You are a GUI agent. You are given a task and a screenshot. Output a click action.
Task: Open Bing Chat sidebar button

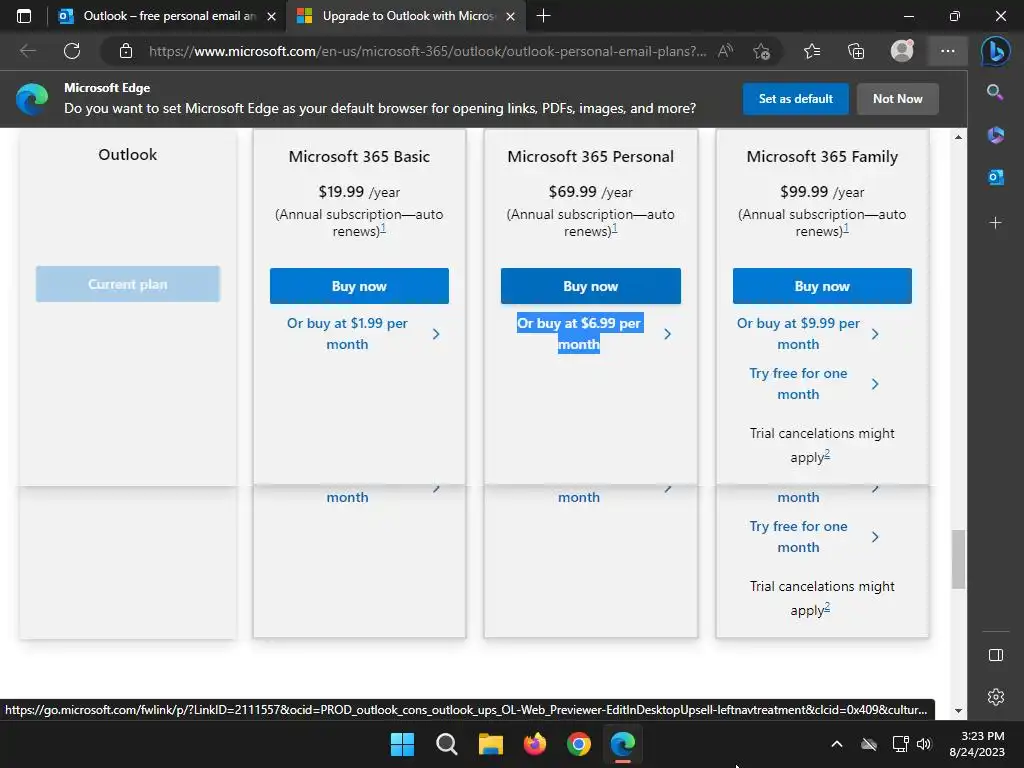click(996, 52)
